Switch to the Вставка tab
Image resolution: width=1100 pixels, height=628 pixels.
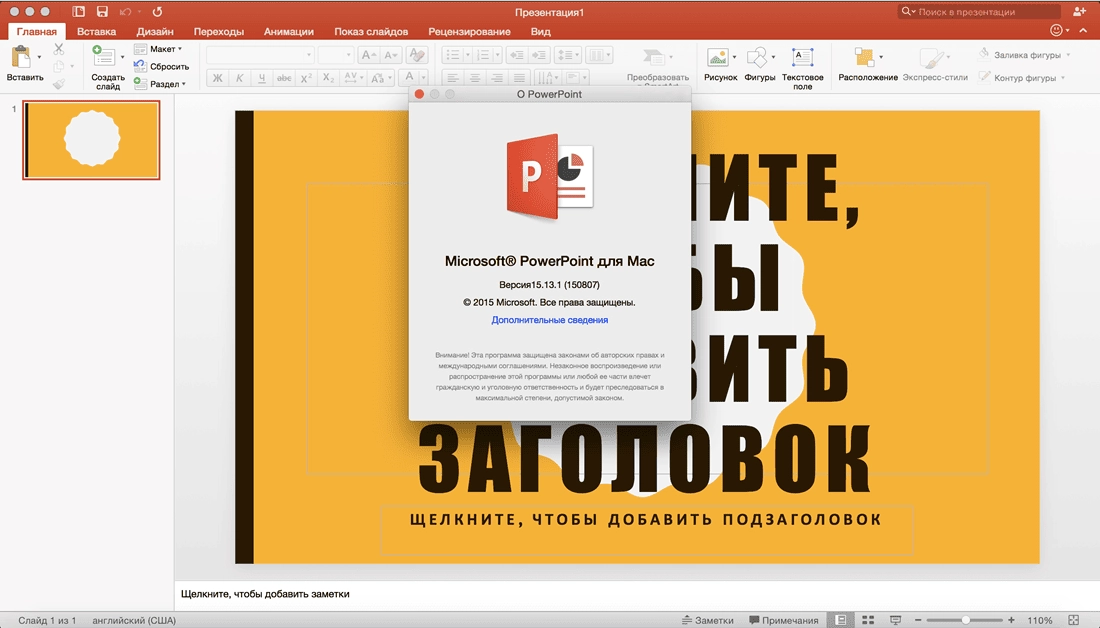click(96, 32)
